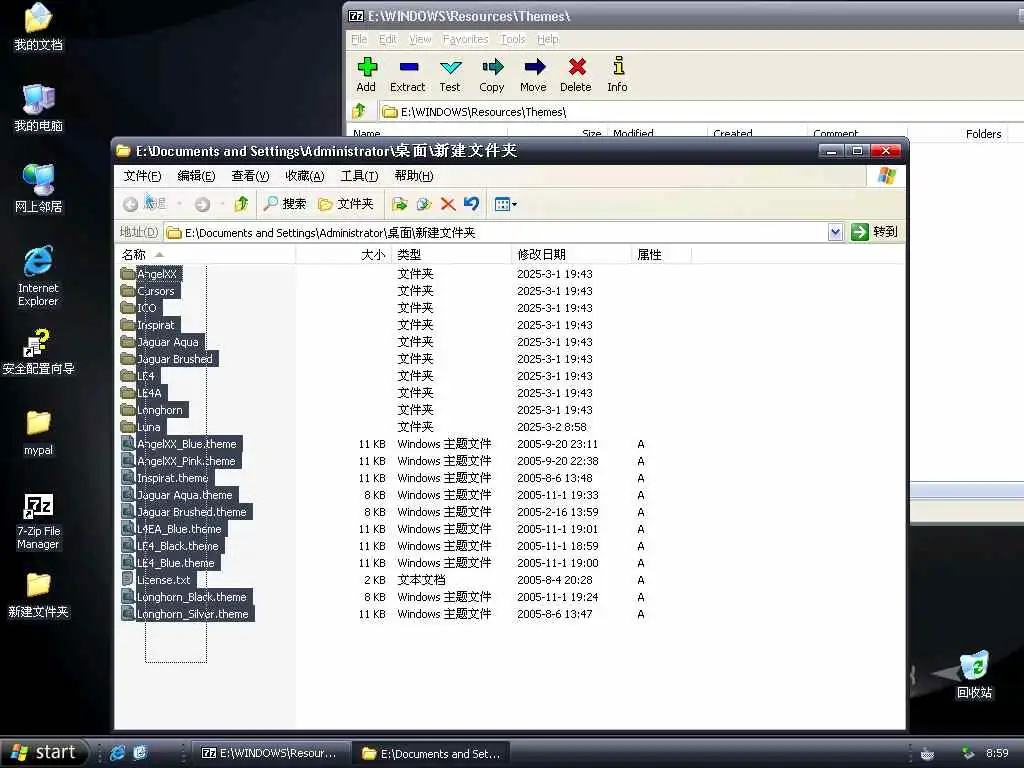Sort by the 大小 column header
The height and width of the screenshot is (768, 1024).
tap(344, 255)
